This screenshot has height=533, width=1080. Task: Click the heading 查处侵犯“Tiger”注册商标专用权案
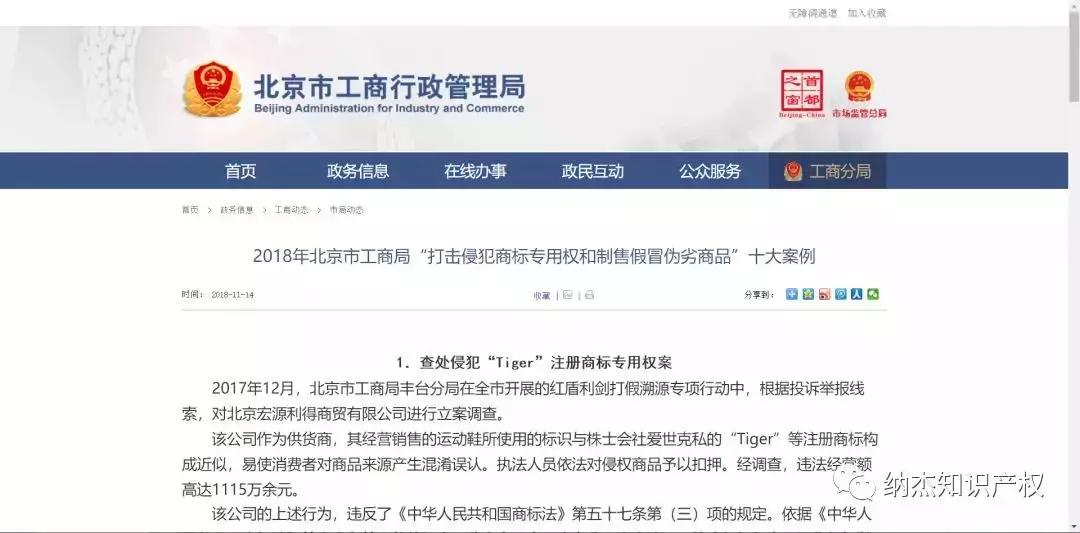click(x=534, y=363)
